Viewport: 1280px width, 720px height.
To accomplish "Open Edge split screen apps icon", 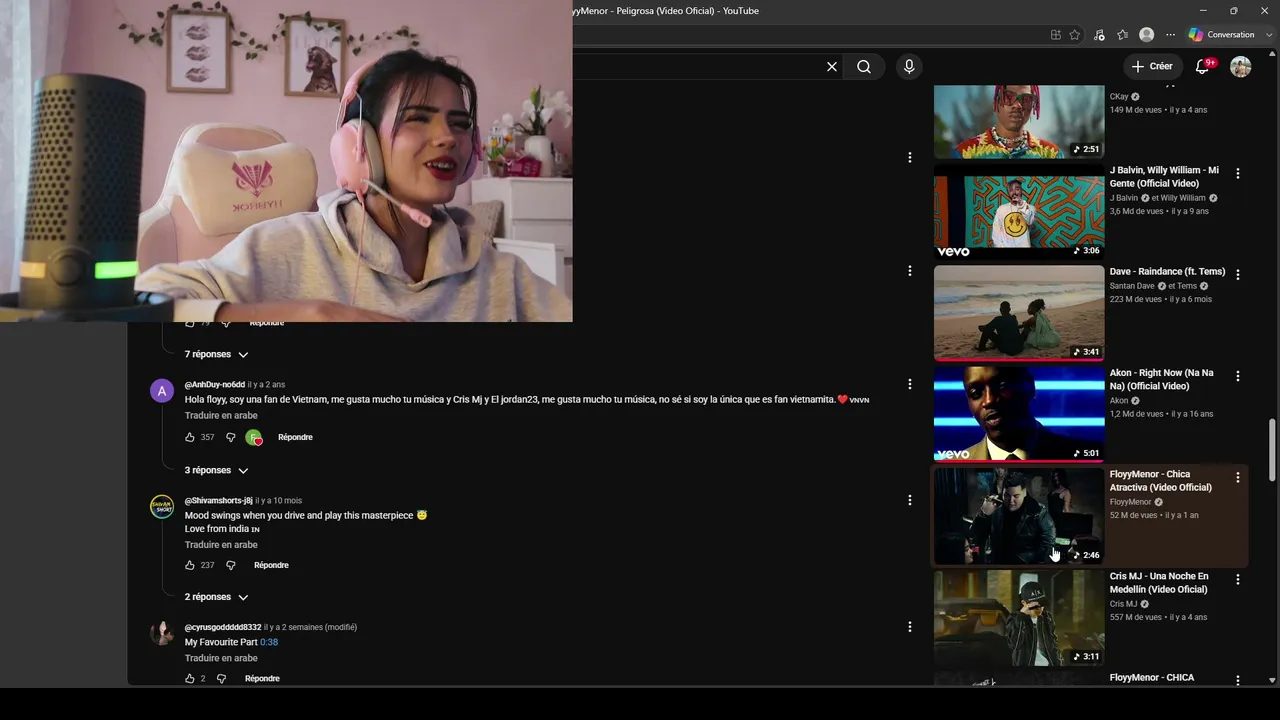I will pos(1056,35).
